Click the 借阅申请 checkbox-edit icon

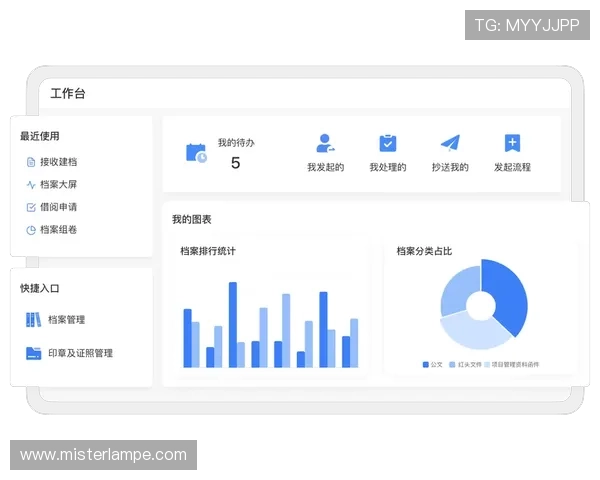pos(31,207)
